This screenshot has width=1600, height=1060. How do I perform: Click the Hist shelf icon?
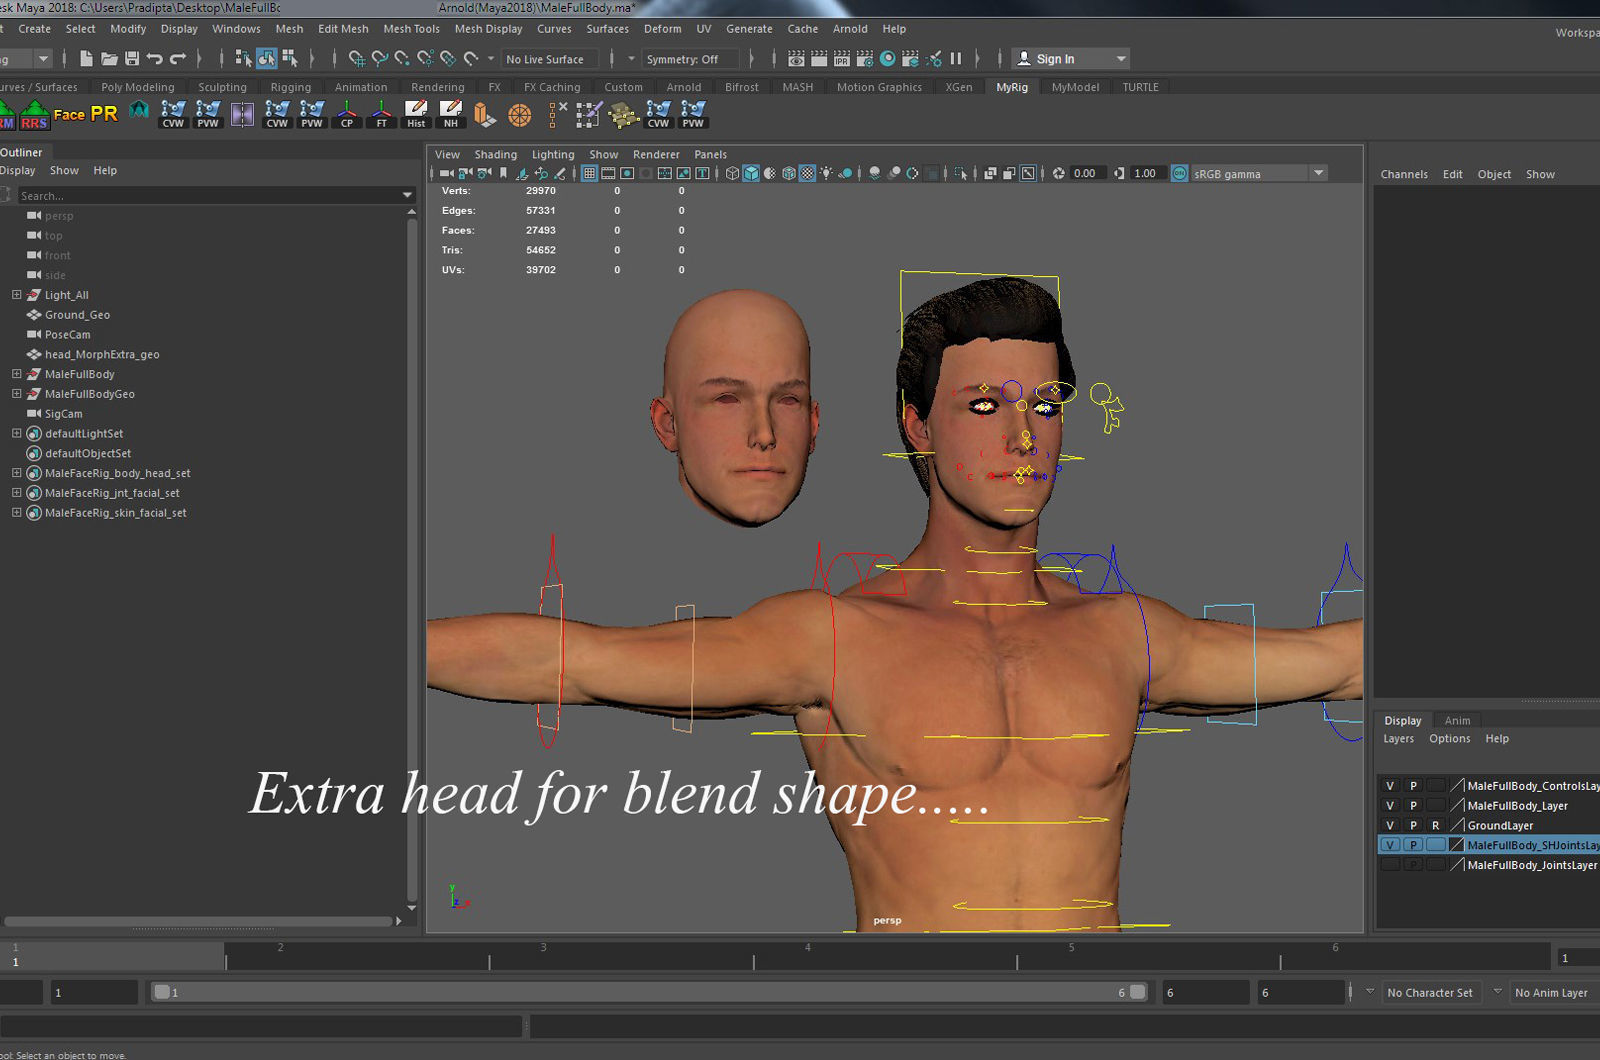416,114
